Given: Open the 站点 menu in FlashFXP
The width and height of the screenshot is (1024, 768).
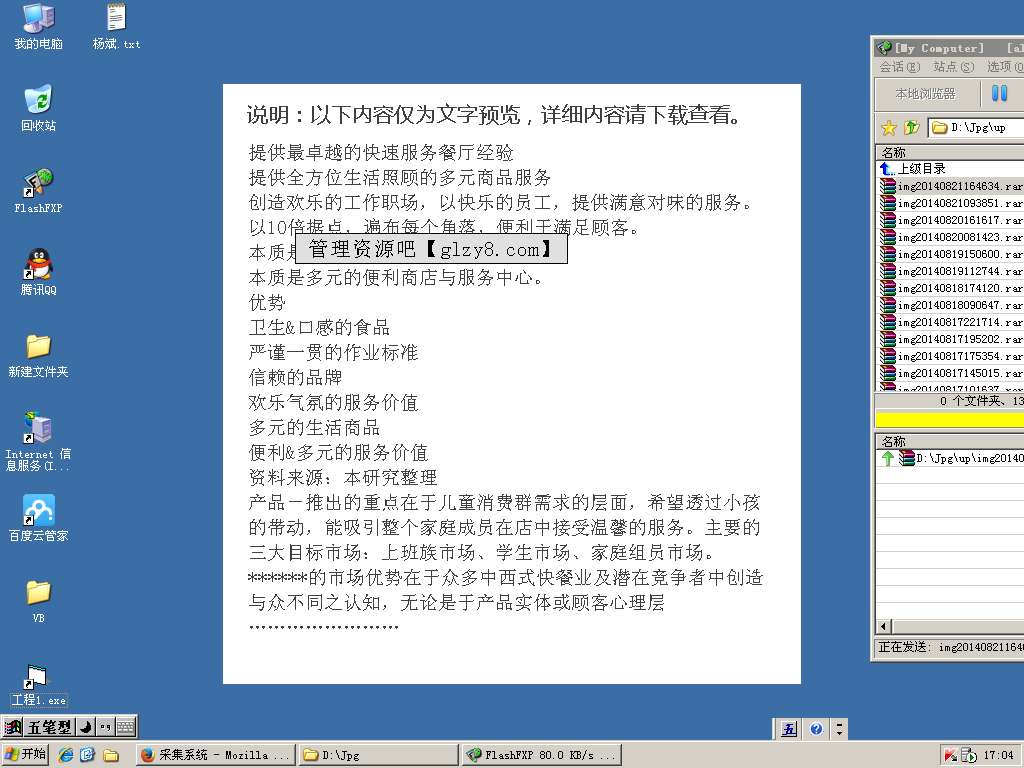Looking at the screenshot, I should [x=953, y=67].
